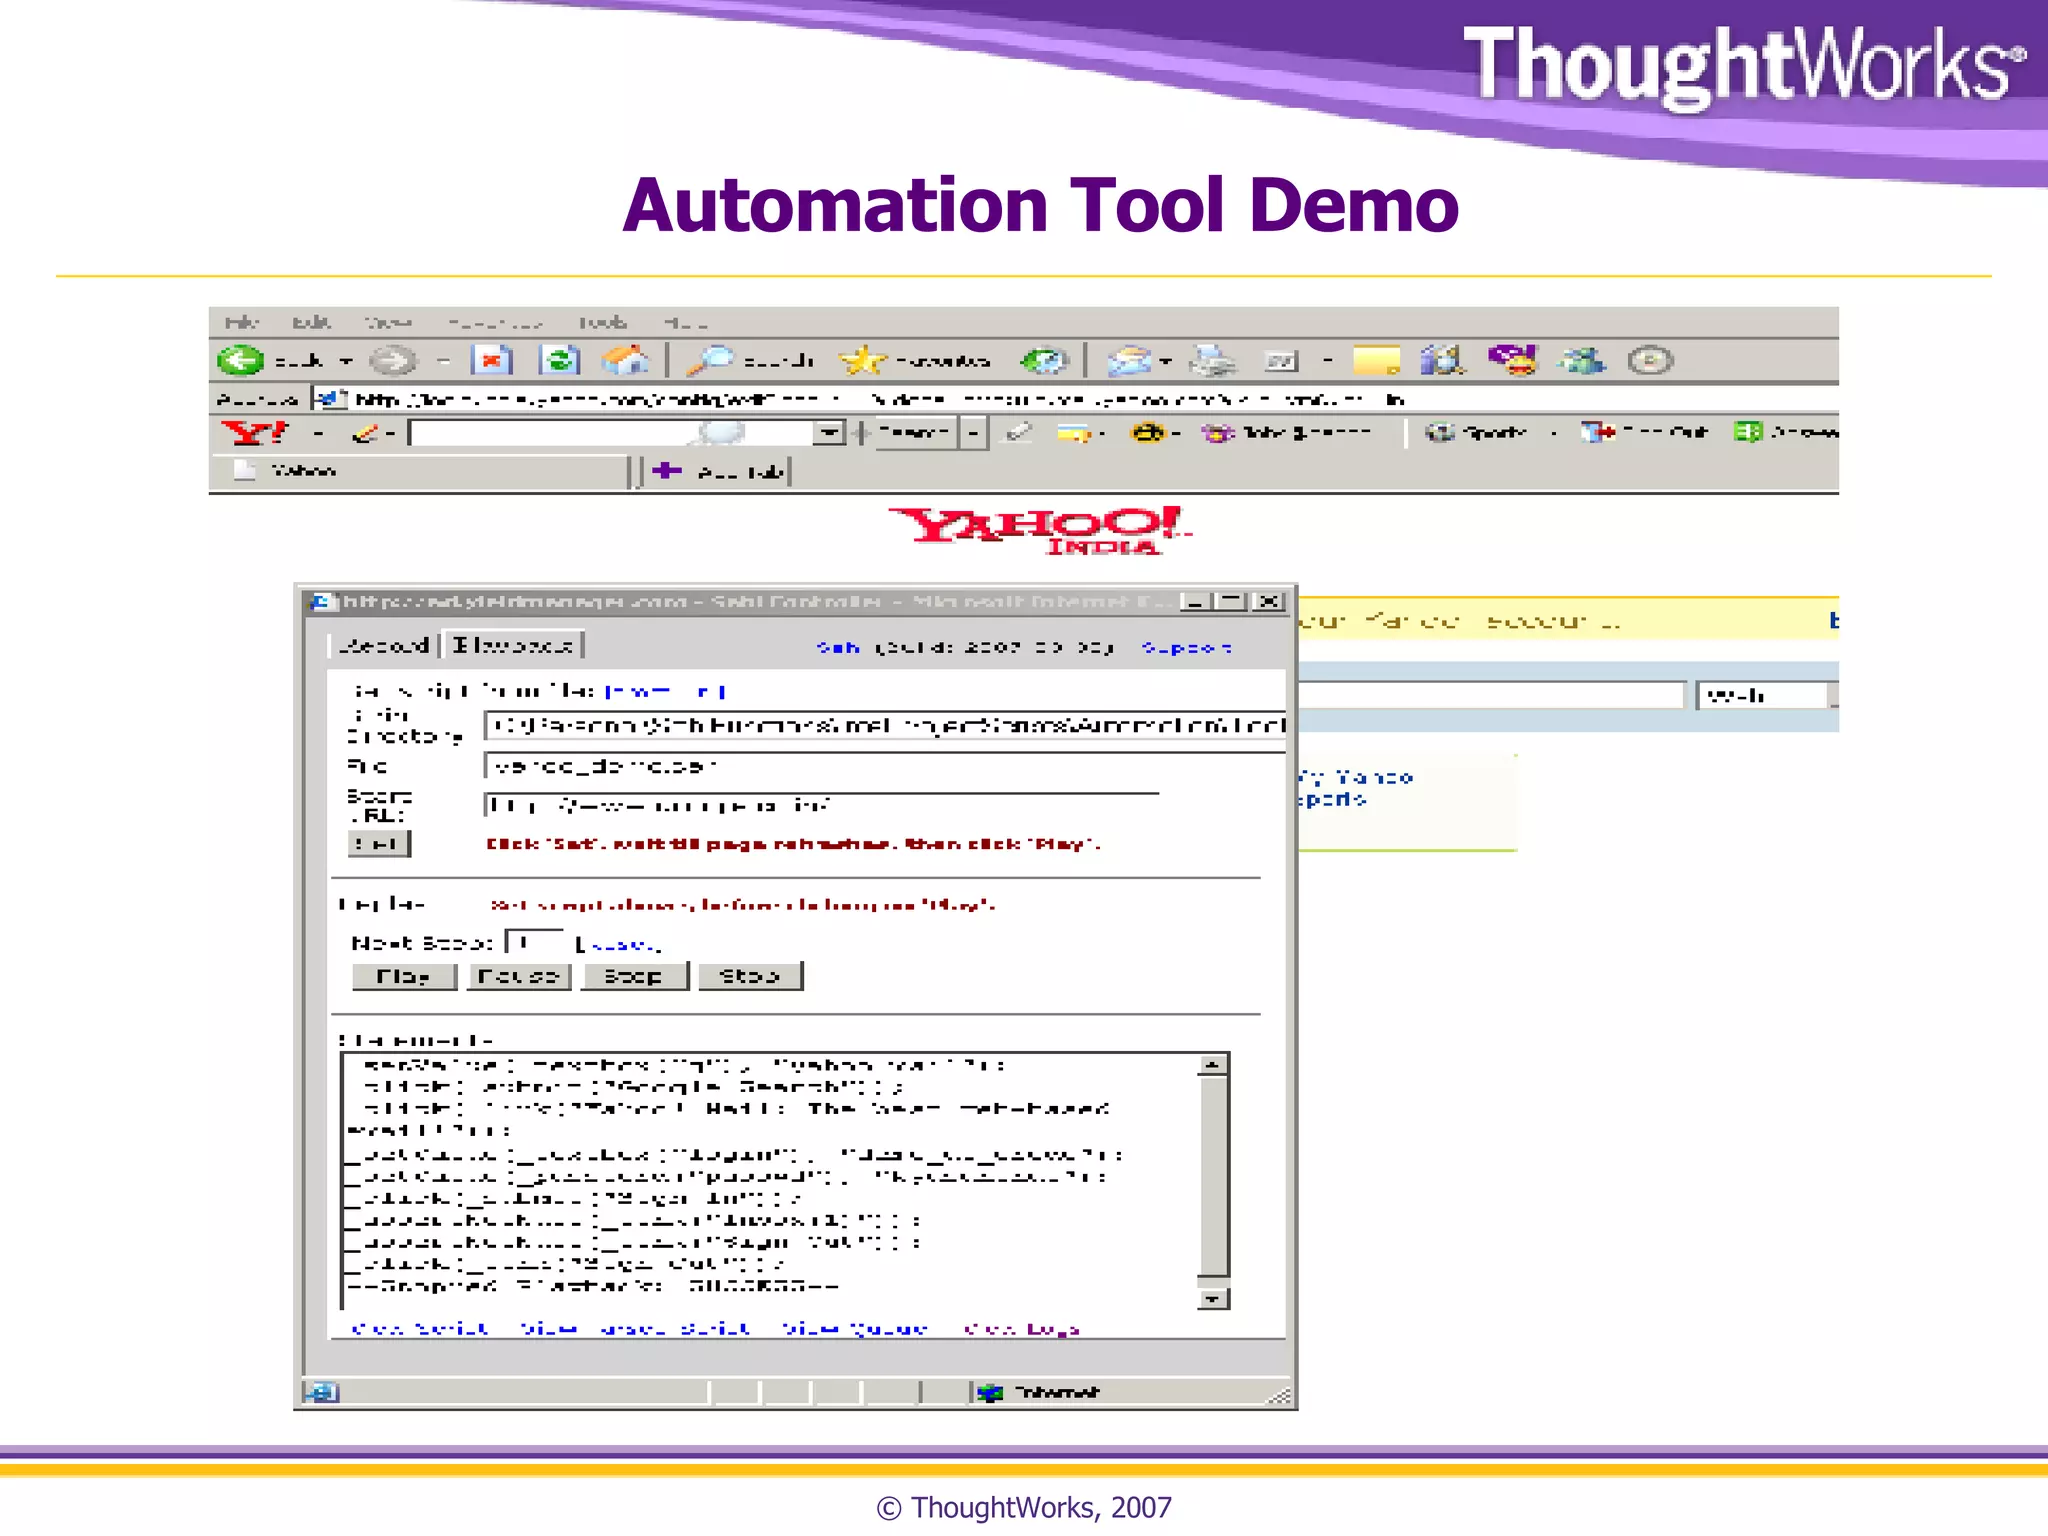The width and height of the screenshot is (2048, 1536).
Task: Click the Script Directory input field
Action: (885, 726)
